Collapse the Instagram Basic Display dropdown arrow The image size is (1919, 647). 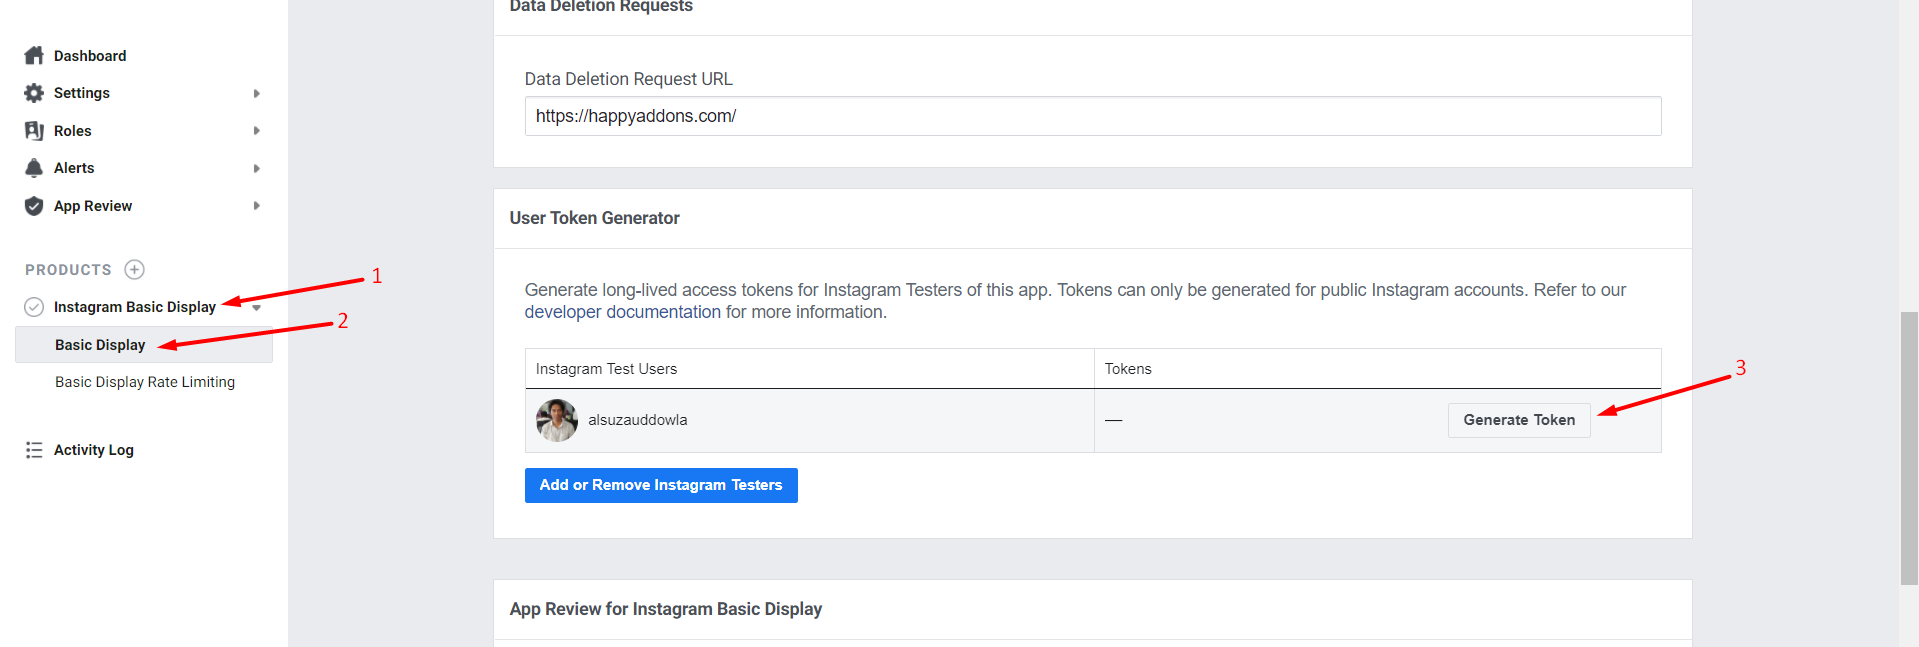257,308
